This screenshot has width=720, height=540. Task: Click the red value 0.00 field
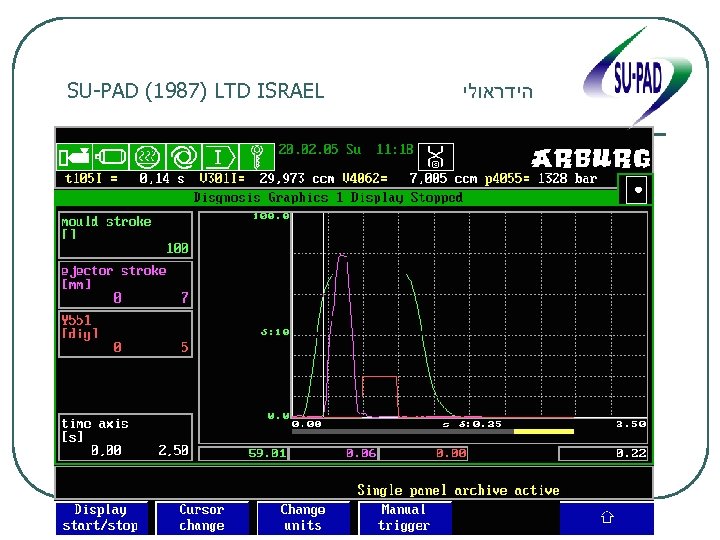(x=424, y=454)
